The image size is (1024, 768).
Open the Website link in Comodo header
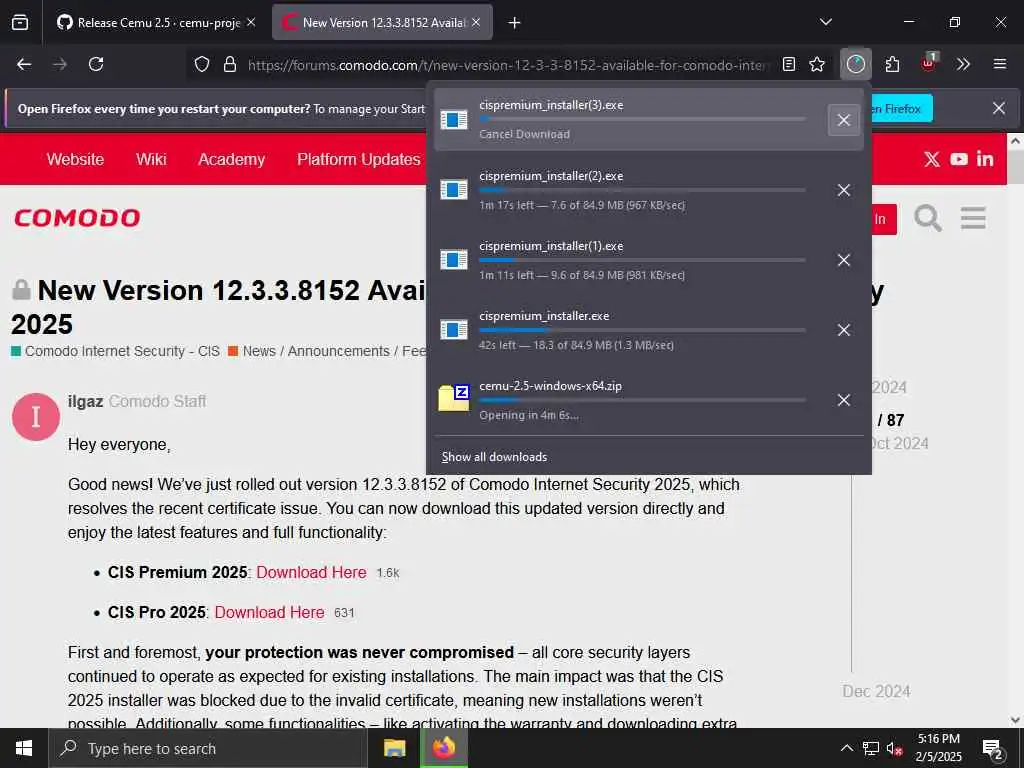tap(75, 159)
